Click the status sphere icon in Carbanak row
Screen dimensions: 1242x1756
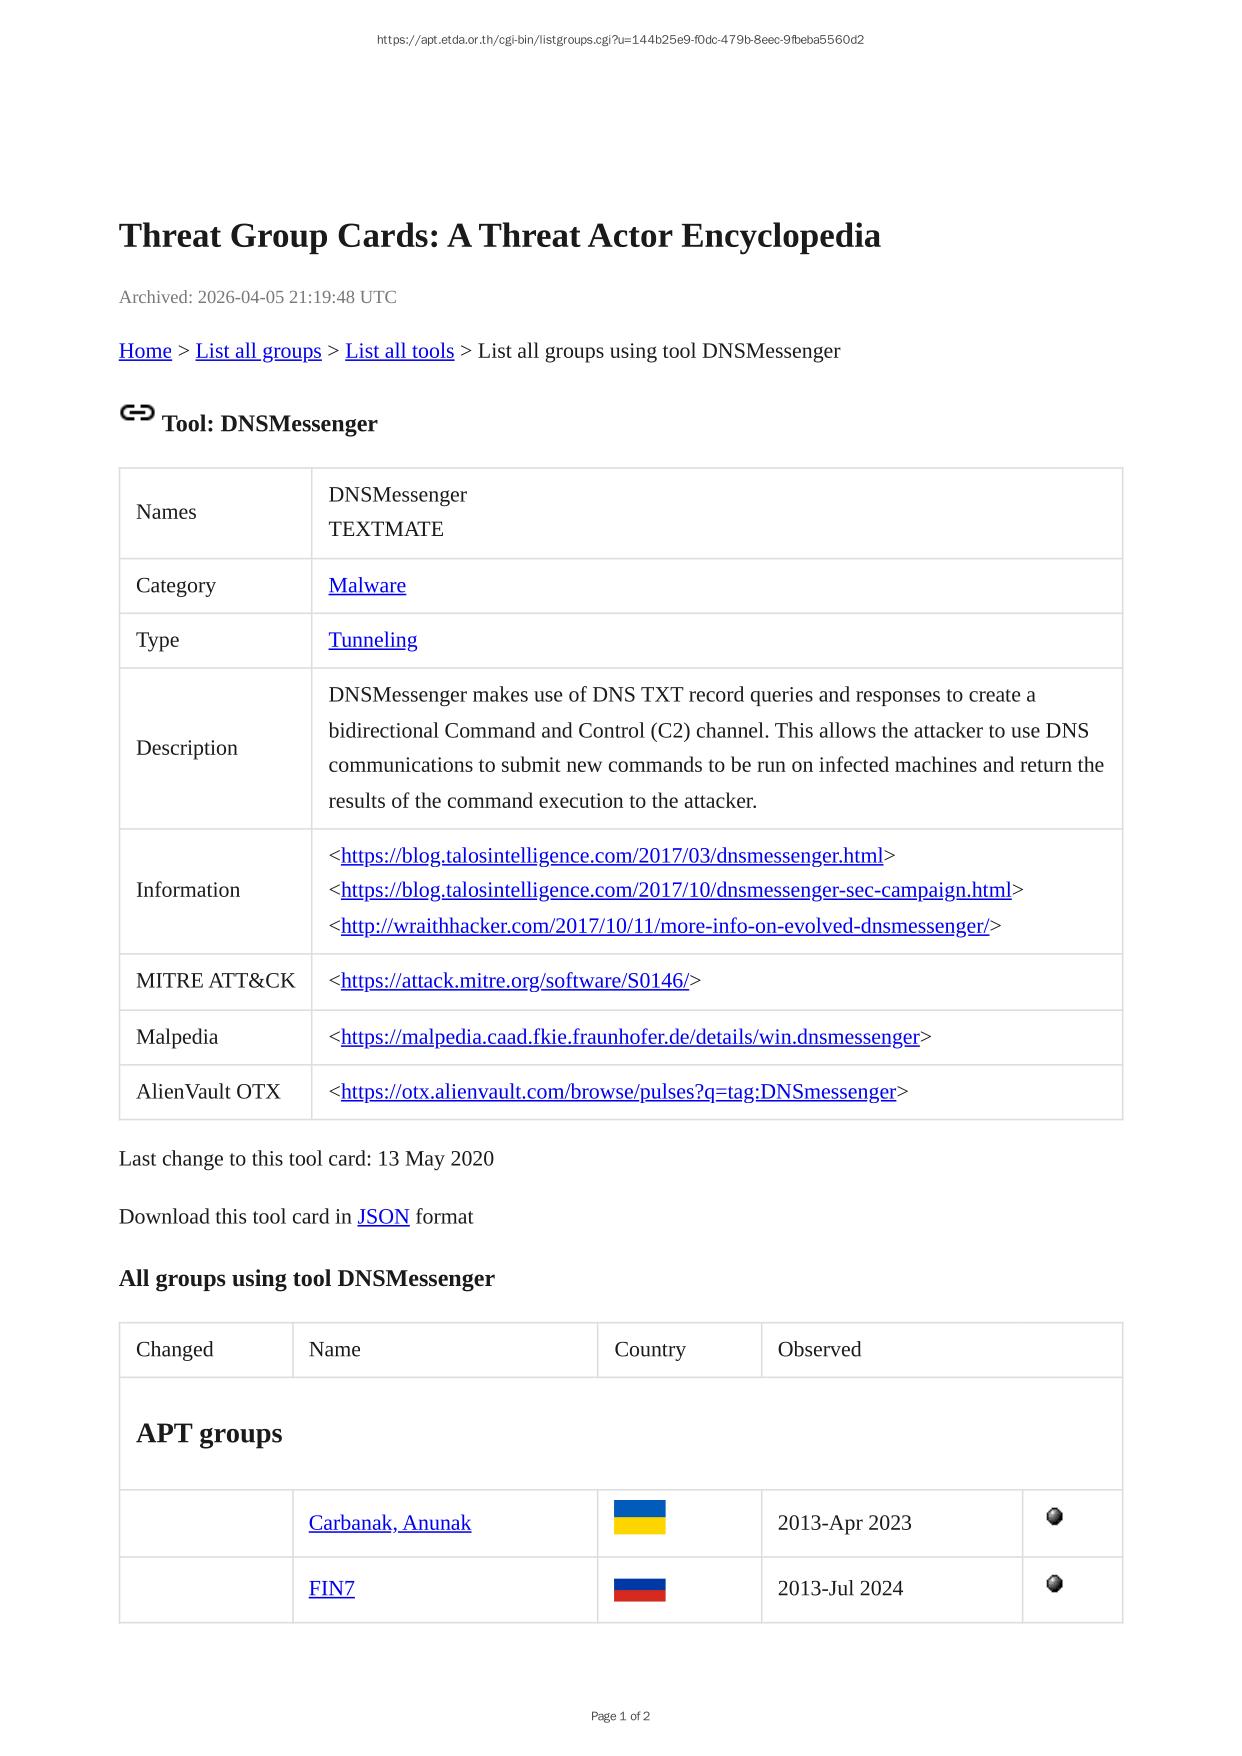(x=1054, y=1517)
